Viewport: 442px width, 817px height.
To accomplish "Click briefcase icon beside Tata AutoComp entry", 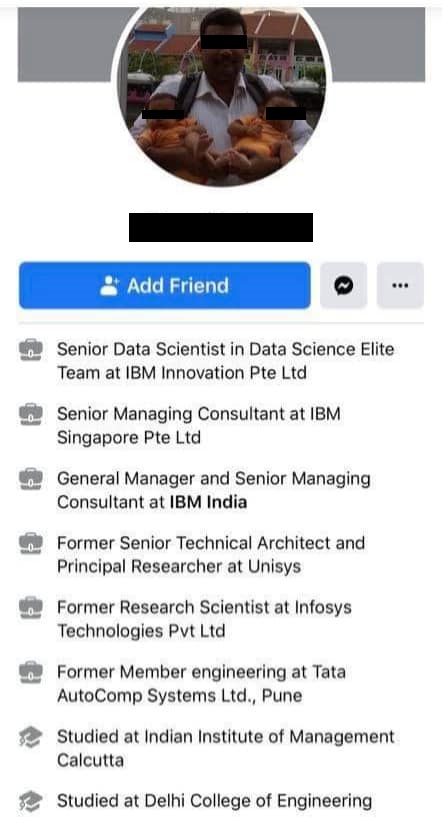I will [x=31, y=673].
